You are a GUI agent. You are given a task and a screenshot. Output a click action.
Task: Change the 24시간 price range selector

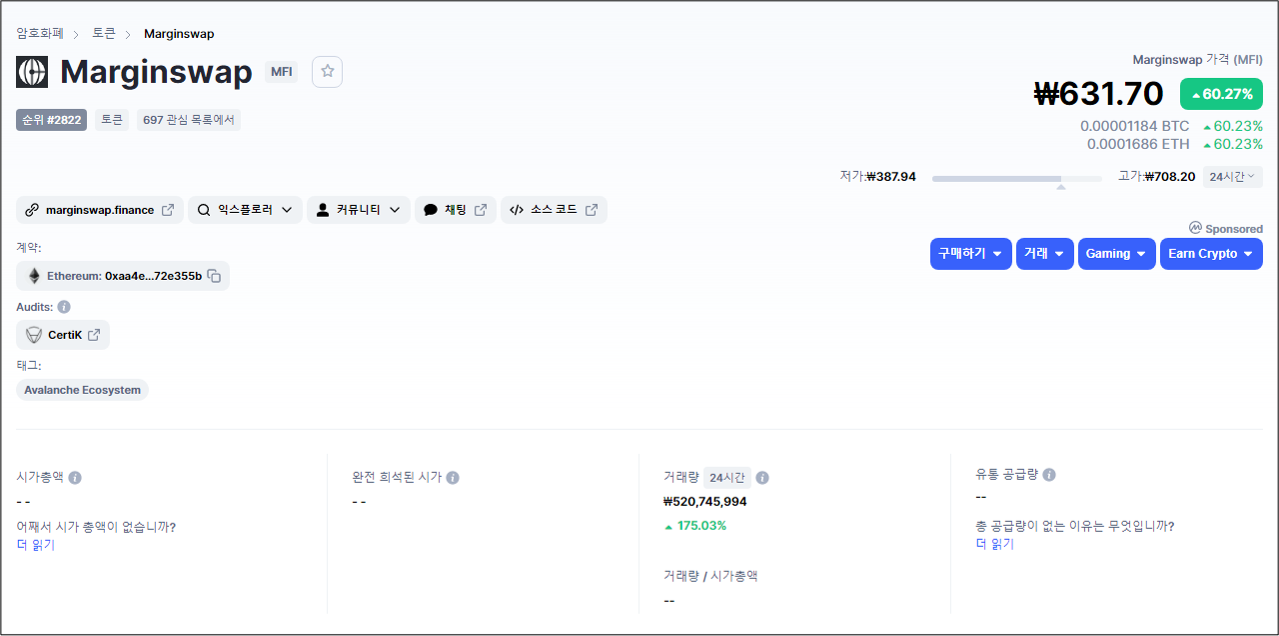(1232, 177)
